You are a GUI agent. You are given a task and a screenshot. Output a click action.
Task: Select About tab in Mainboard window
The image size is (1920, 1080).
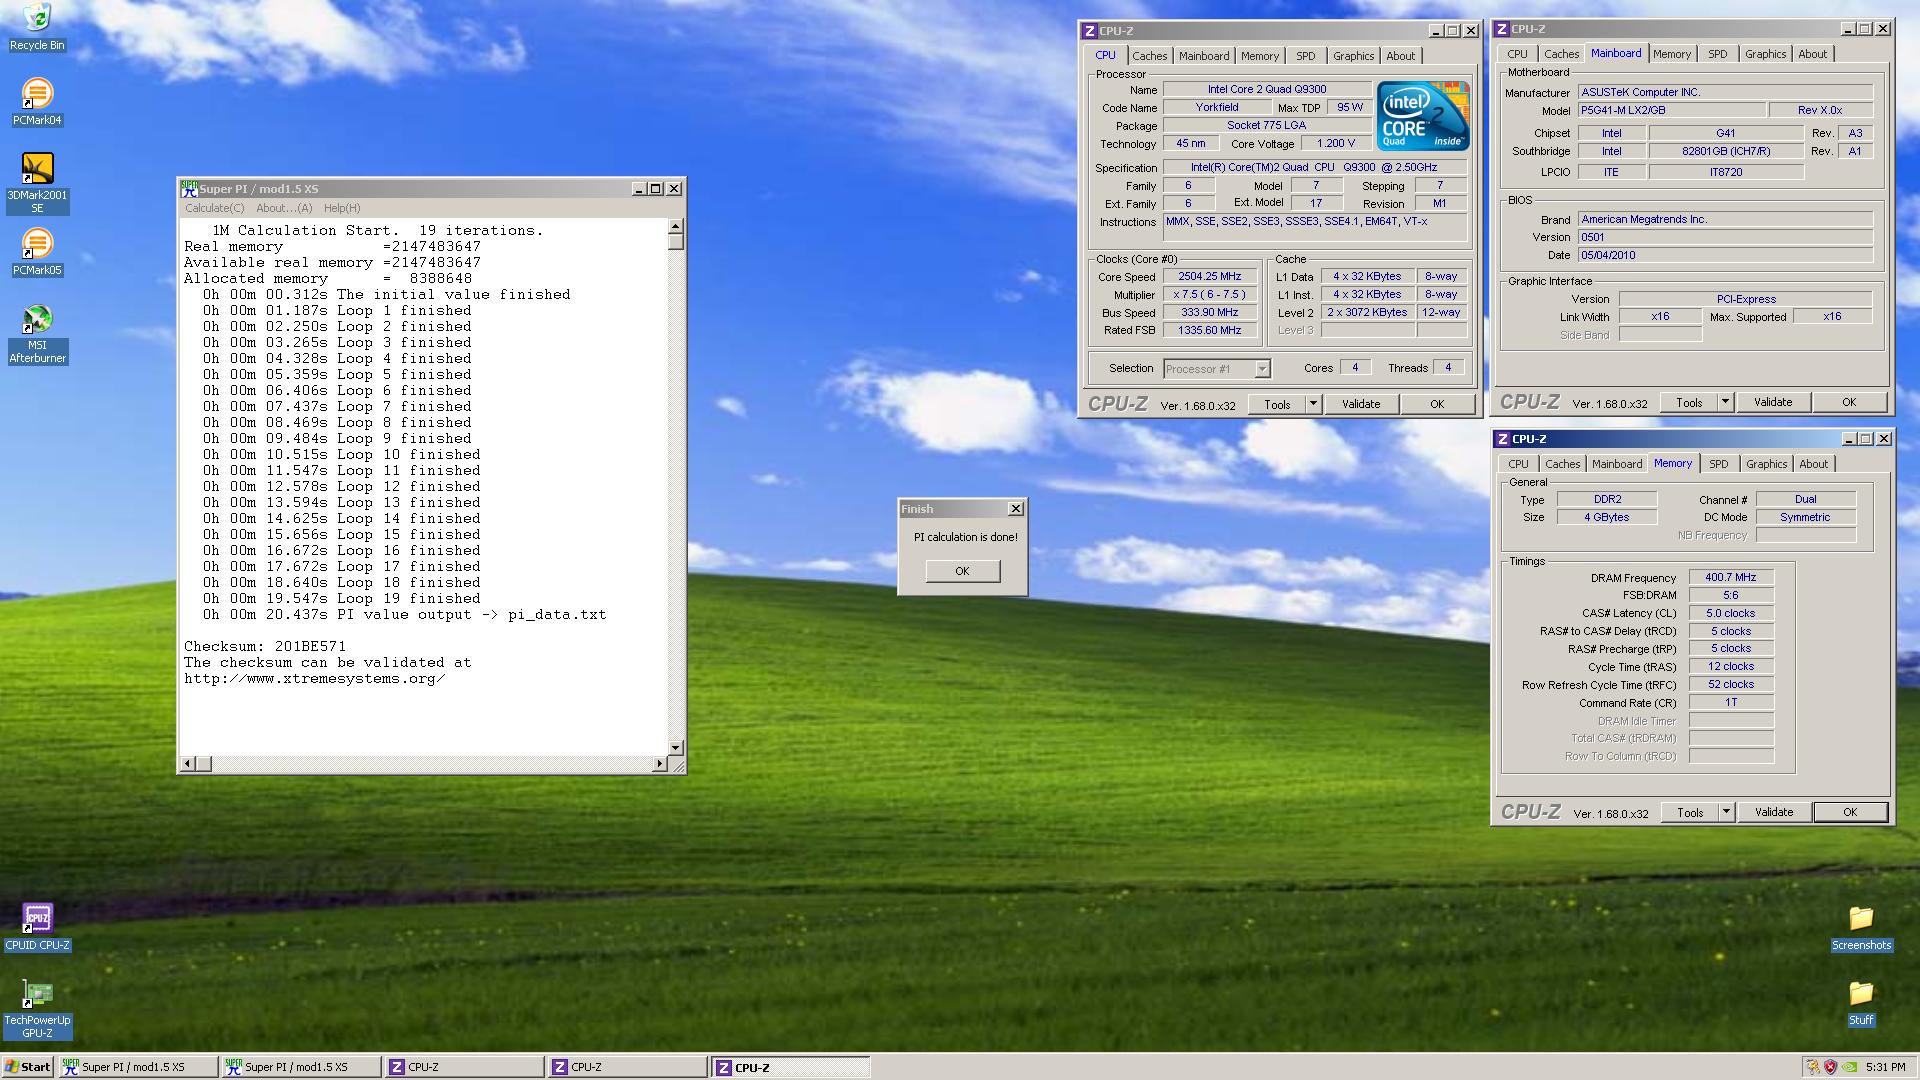click(1812, 54)
